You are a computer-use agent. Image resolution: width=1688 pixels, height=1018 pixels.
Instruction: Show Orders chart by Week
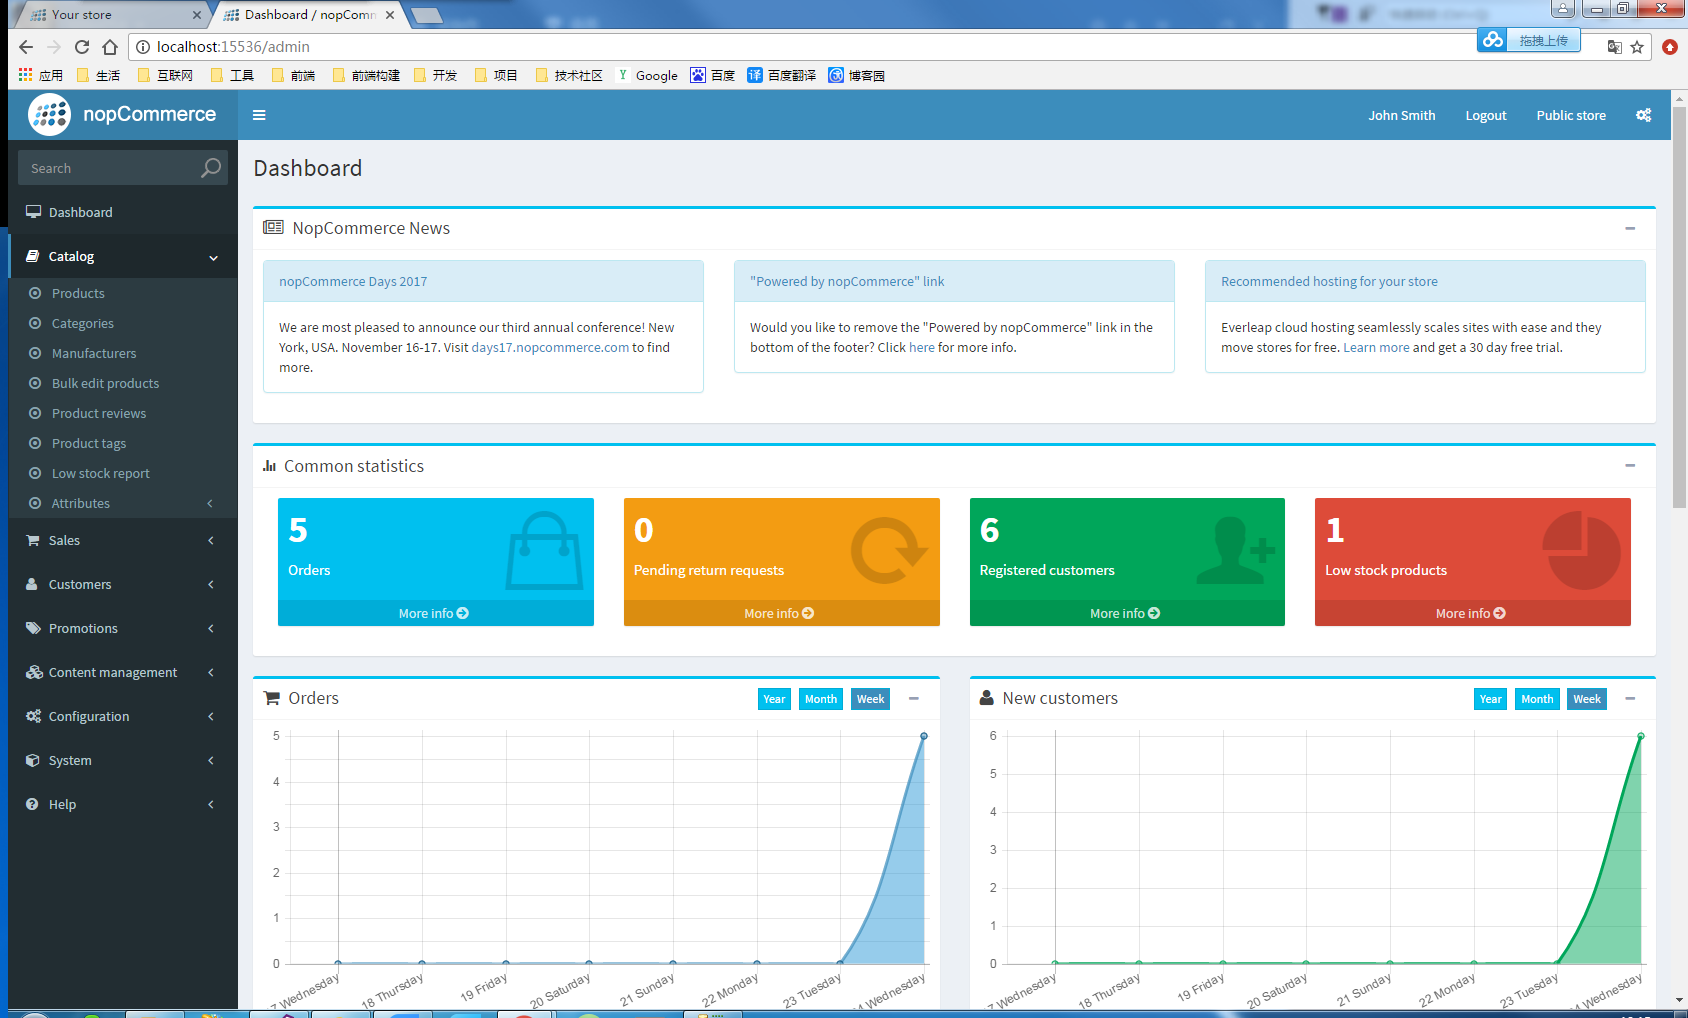(870, 699)
